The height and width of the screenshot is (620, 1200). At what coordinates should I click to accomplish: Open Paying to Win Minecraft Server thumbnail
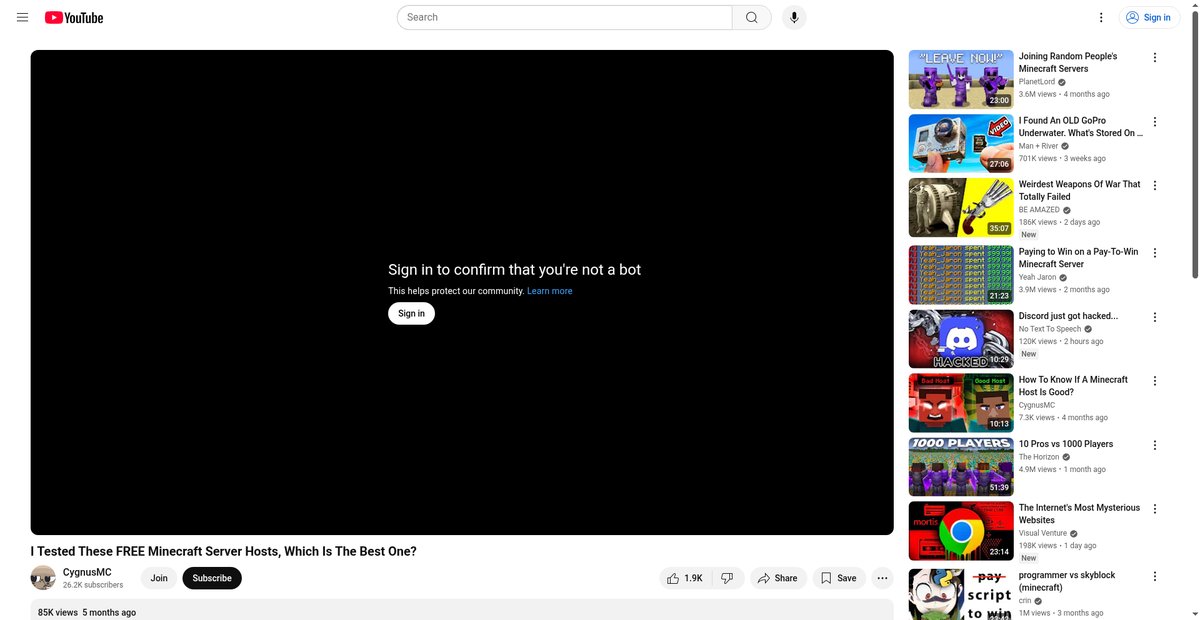[961, 275]
